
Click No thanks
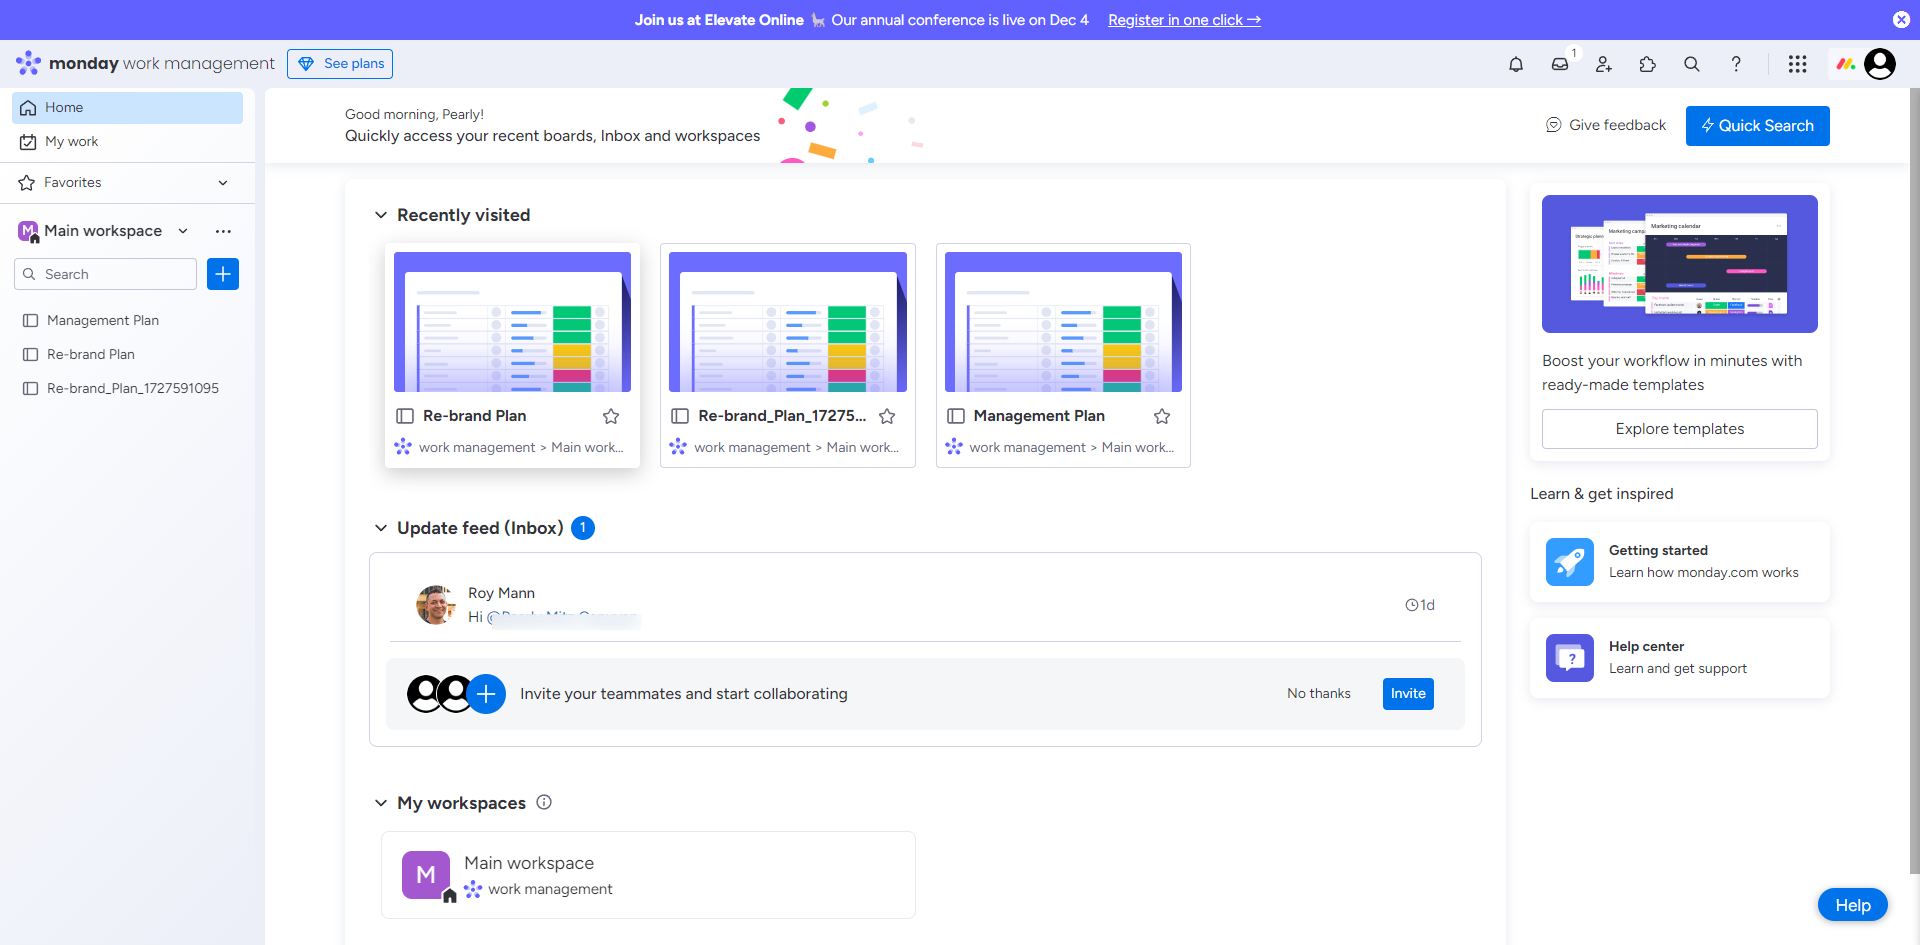(1319, 694)
